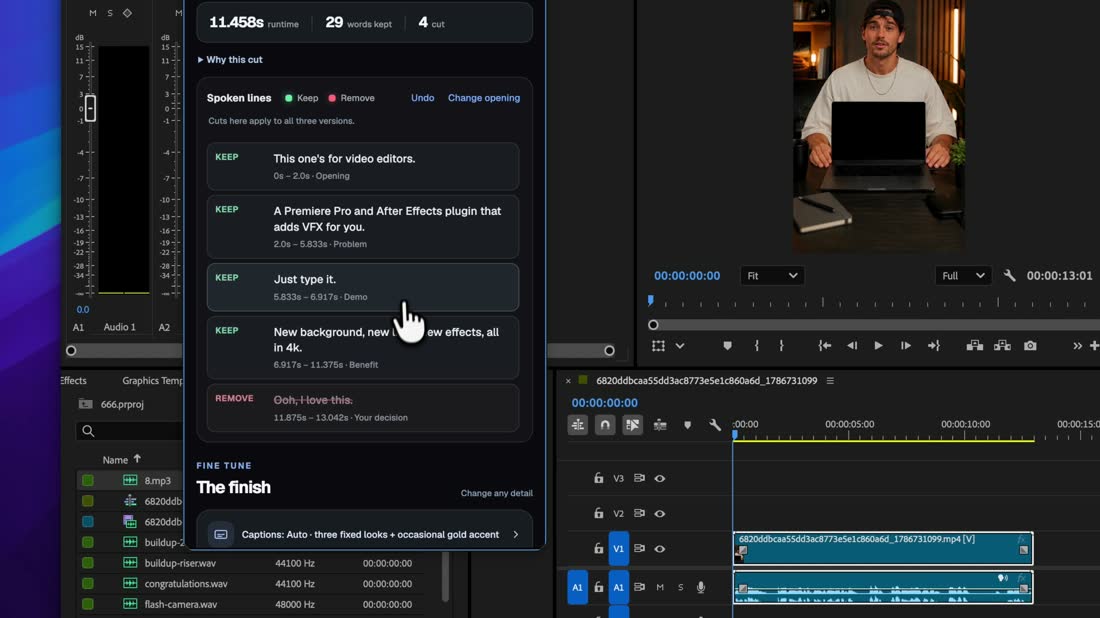Go to In point in monitor
Viewport: 1100px width, 618px height.
[x=824, y=346]
